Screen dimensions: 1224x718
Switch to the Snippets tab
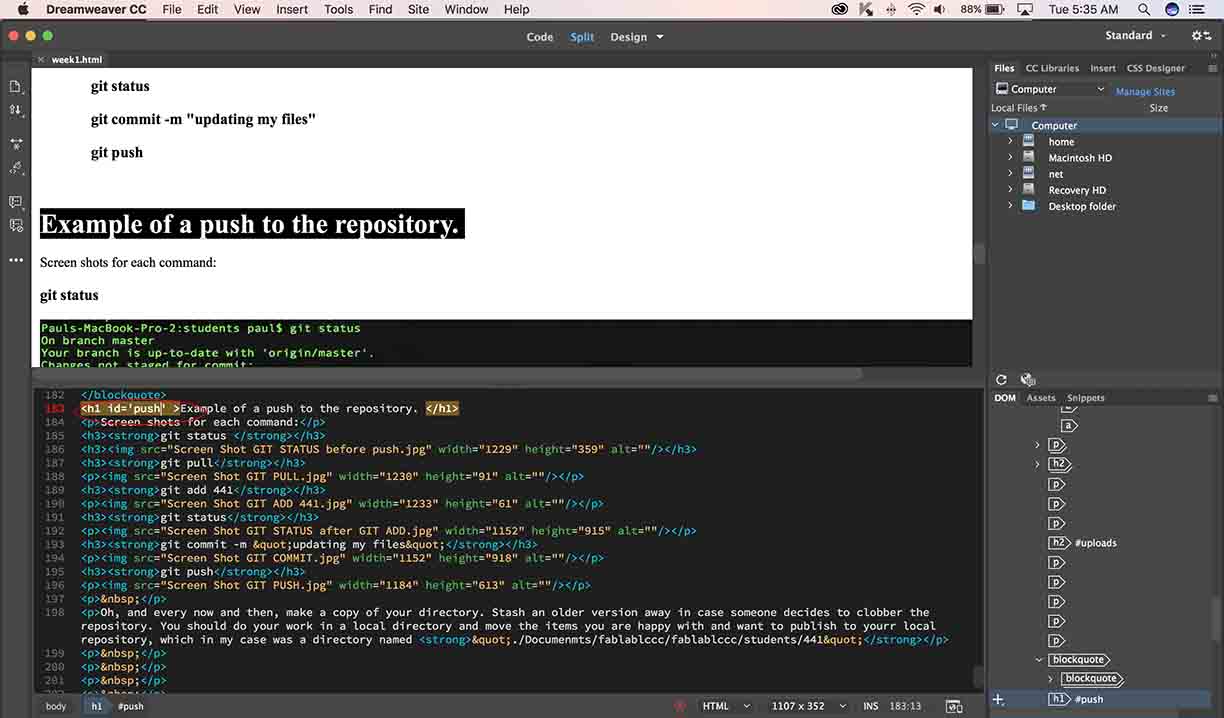click(1085, 398)
